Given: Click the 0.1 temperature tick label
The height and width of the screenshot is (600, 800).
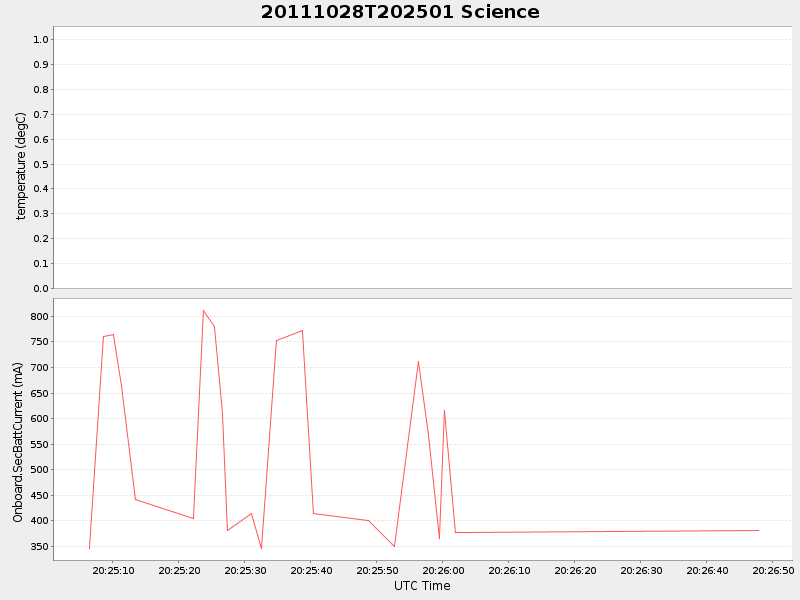Looking at the screenshot, I should click(x=41, y=263).
